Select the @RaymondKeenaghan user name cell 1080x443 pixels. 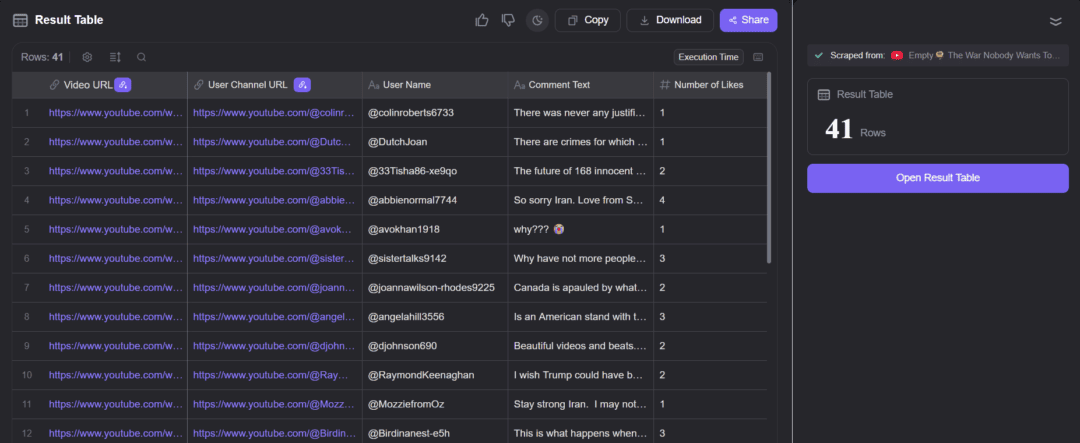435,375
